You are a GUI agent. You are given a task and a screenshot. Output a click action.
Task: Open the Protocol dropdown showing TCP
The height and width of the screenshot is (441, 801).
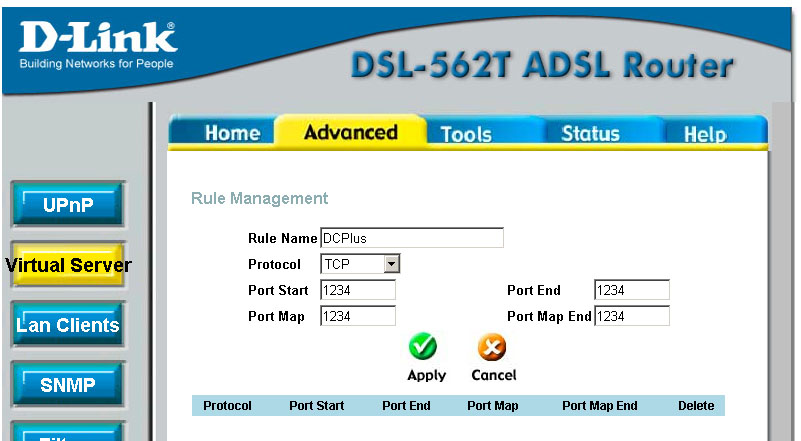tap(360, 264)
